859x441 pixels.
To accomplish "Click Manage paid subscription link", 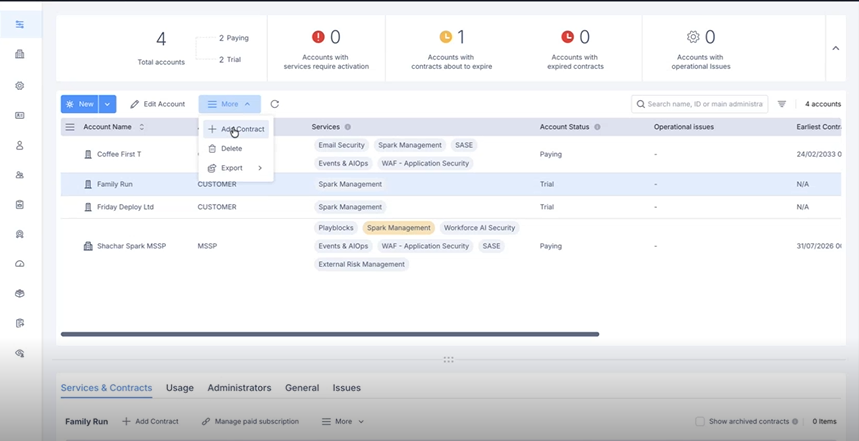I will [250, 422].
